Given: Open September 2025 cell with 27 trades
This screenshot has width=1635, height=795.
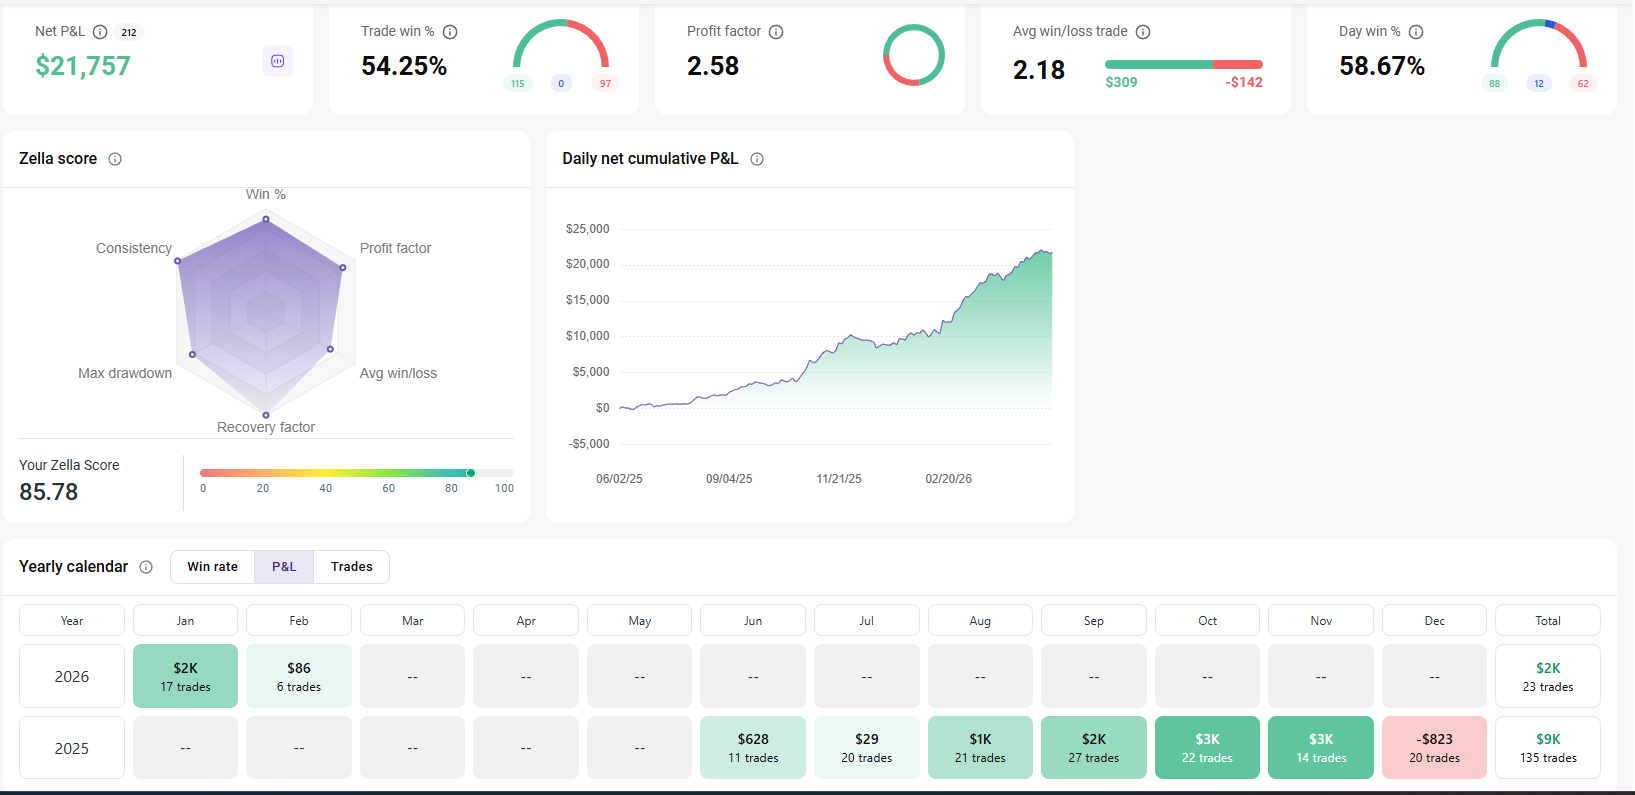Looking at the screenshot, I should coord(1094,748).
